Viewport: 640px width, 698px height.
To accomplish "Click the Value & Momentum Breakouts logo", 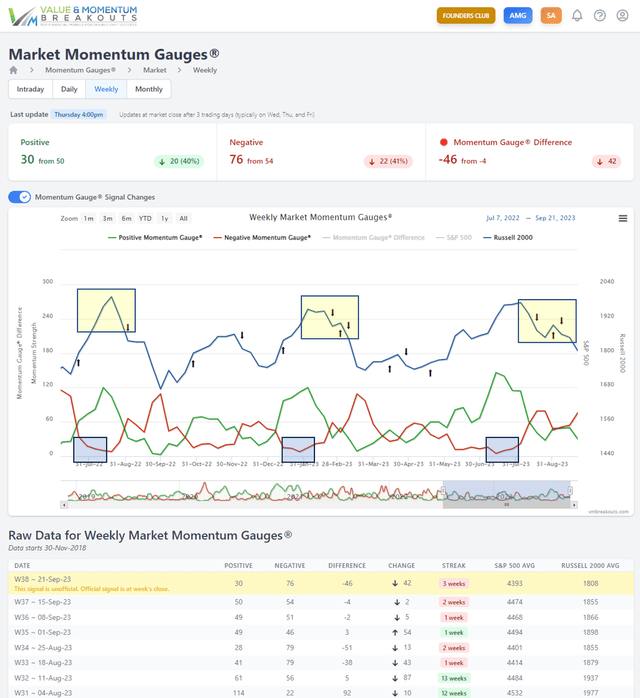I will coord(73,15).
